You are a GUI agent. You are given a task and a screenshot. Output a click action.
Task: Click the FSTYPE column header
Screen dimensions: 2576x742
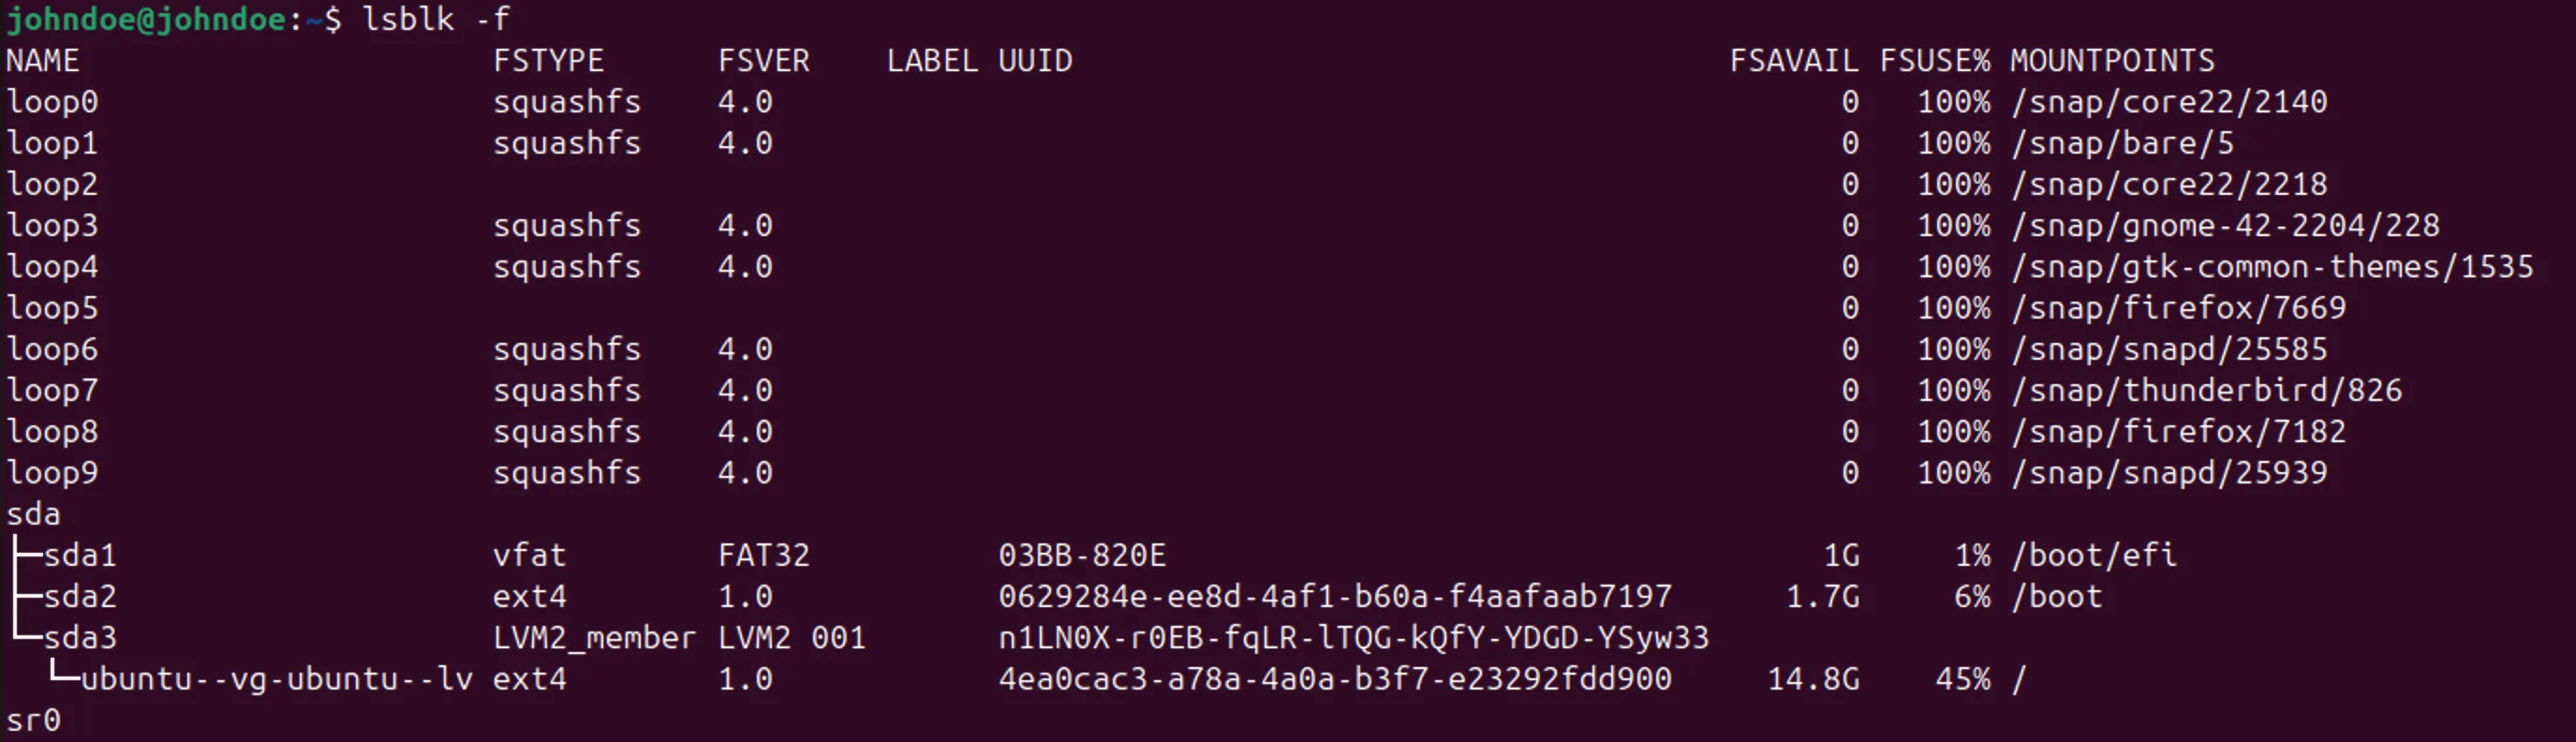tap(548, 61)
